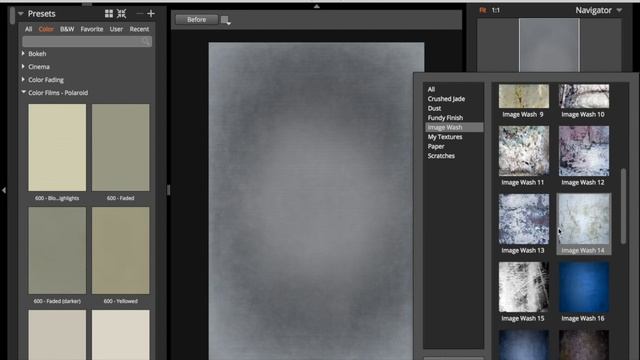Screen dimensions: 640x360
Task: Show All presets tab
Action: pos(28,29)
